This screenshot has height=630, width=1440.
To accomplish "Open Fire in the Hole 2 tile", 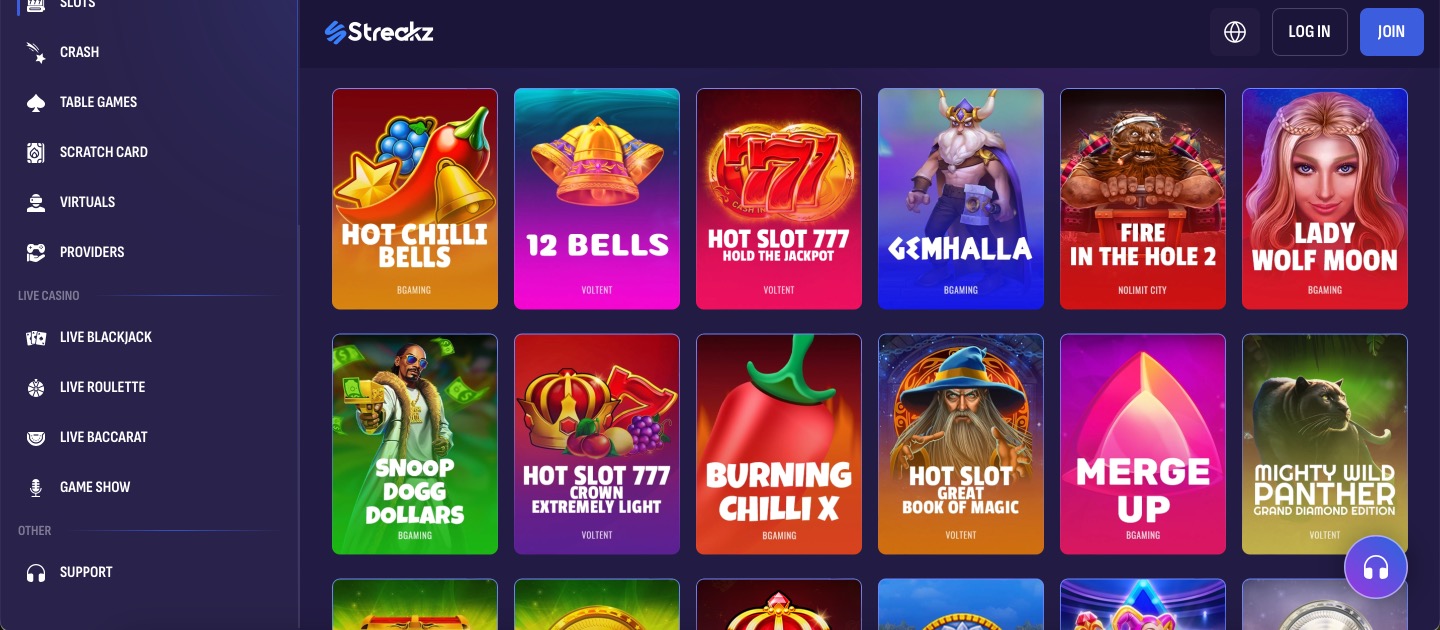I will [1143, 199].
